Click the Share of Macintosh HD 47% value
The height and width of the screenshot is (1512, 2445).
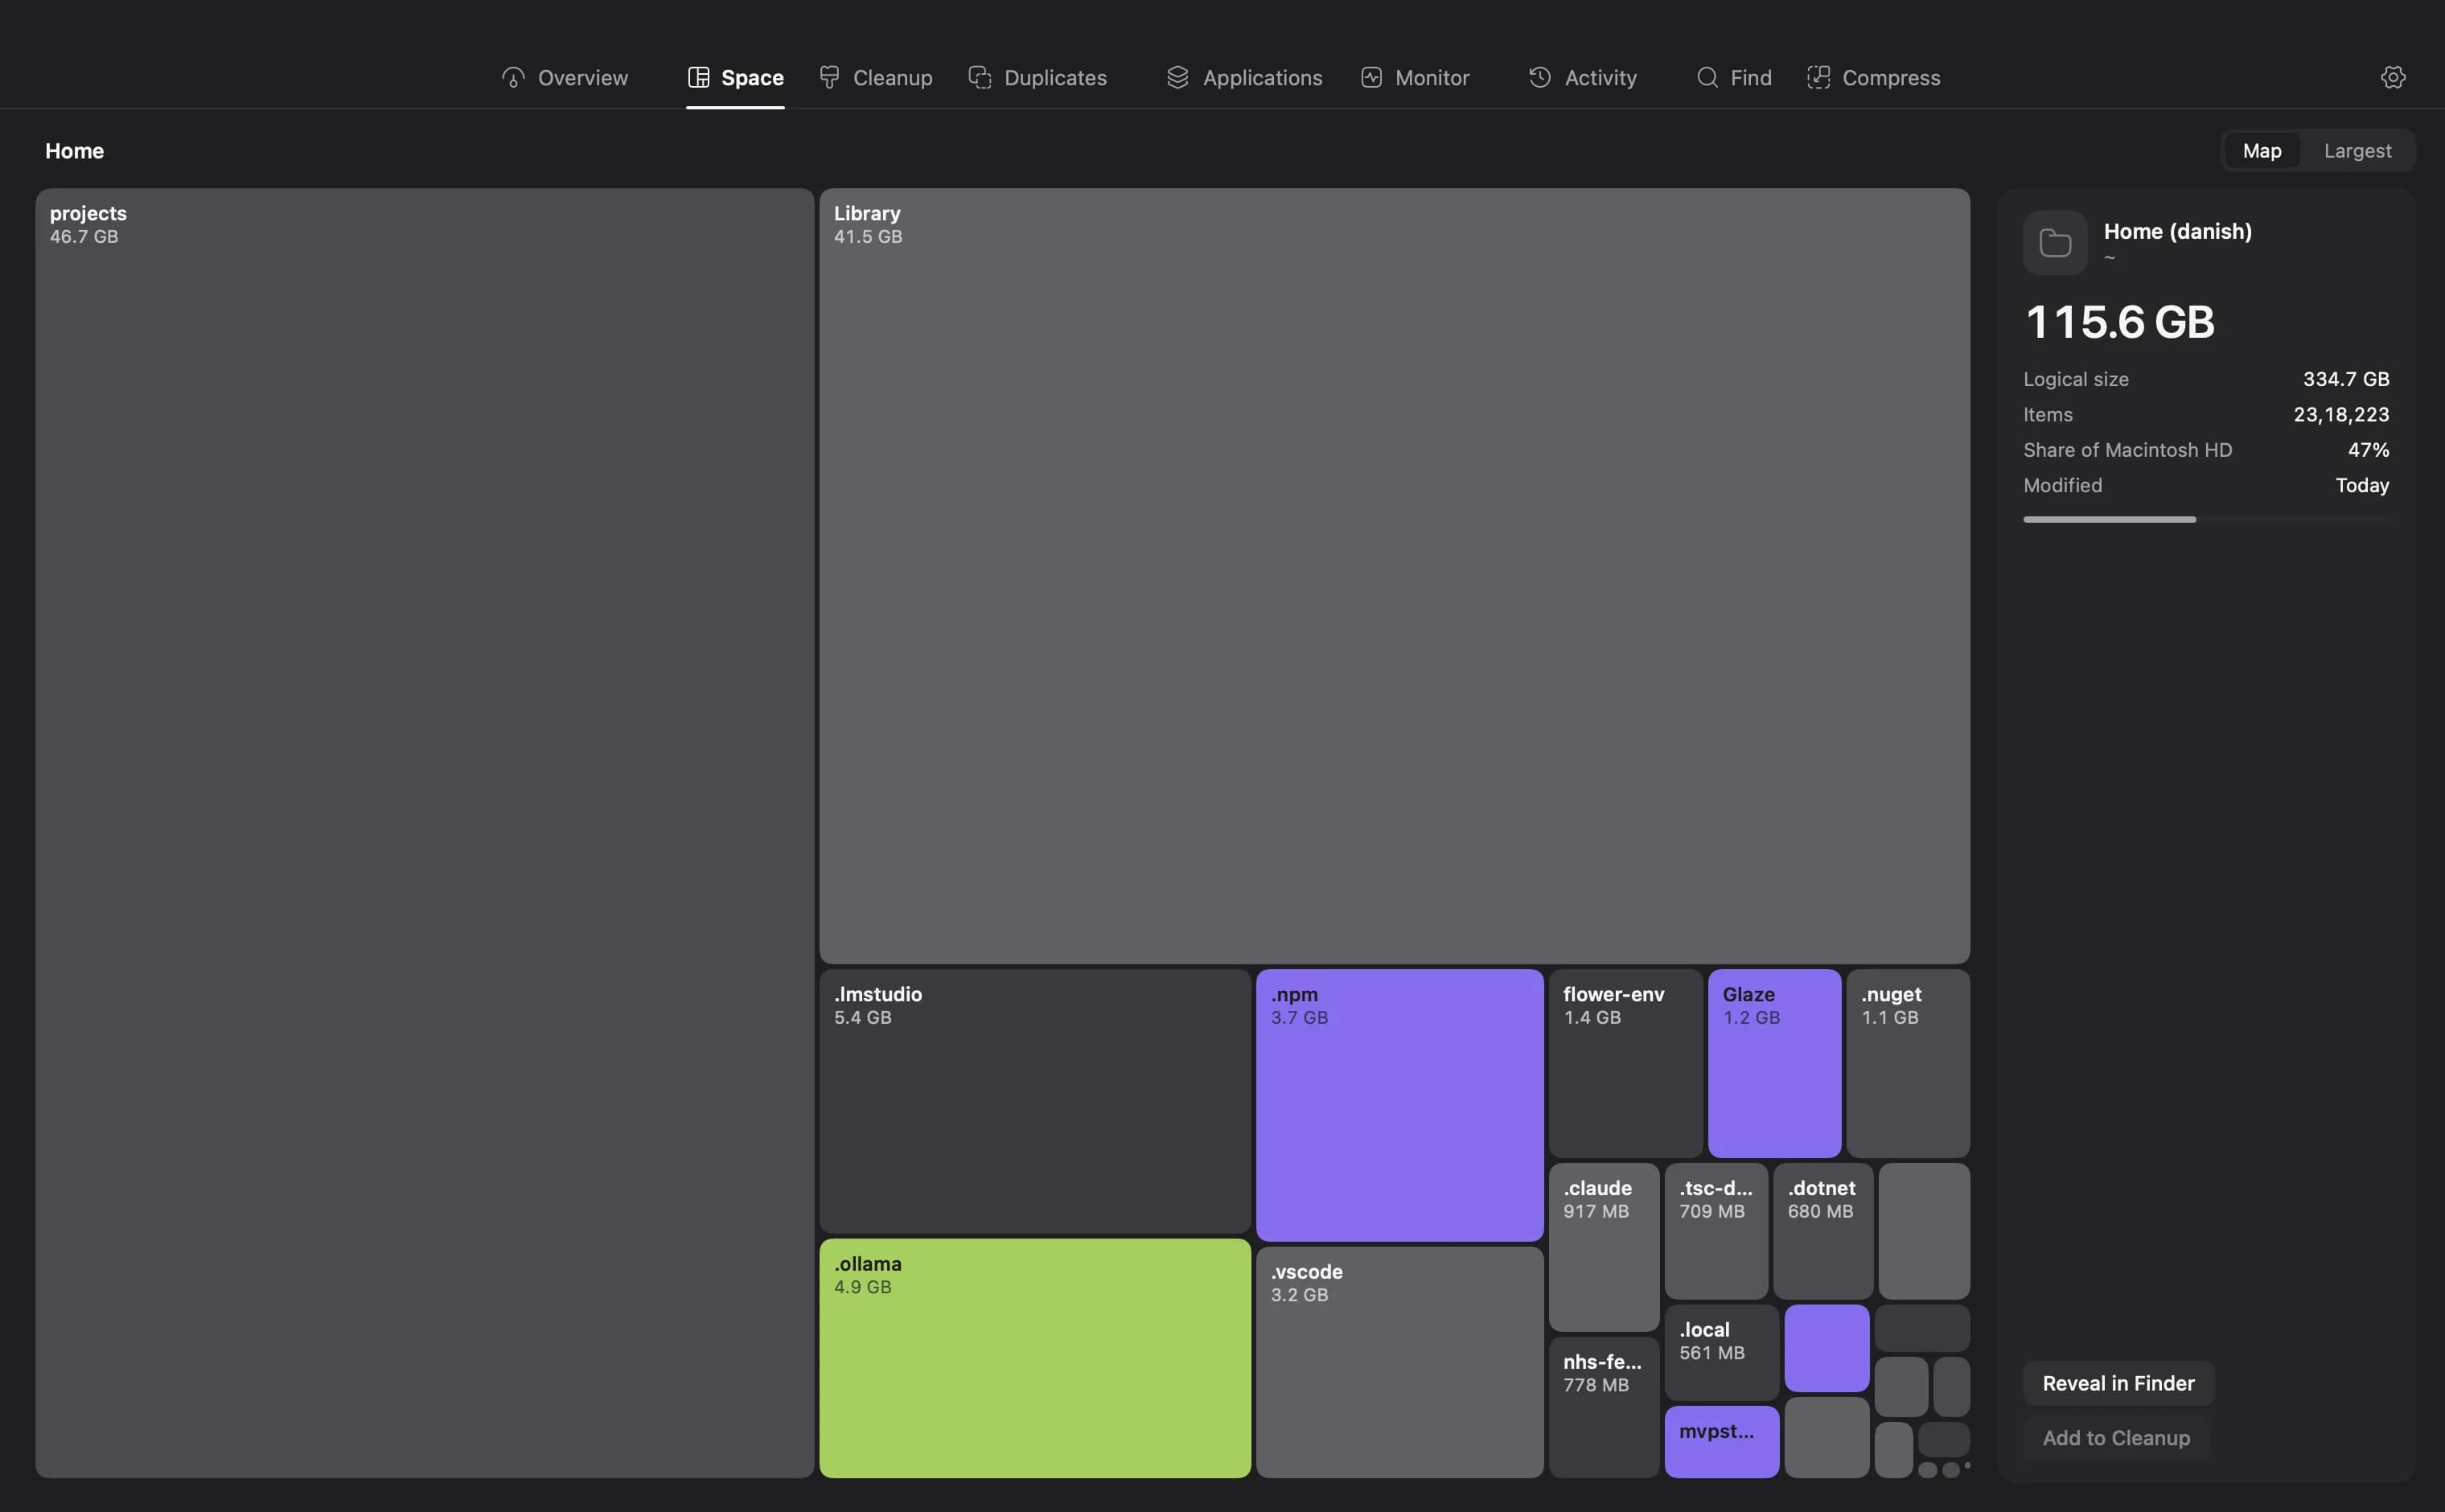(2368, 450)
